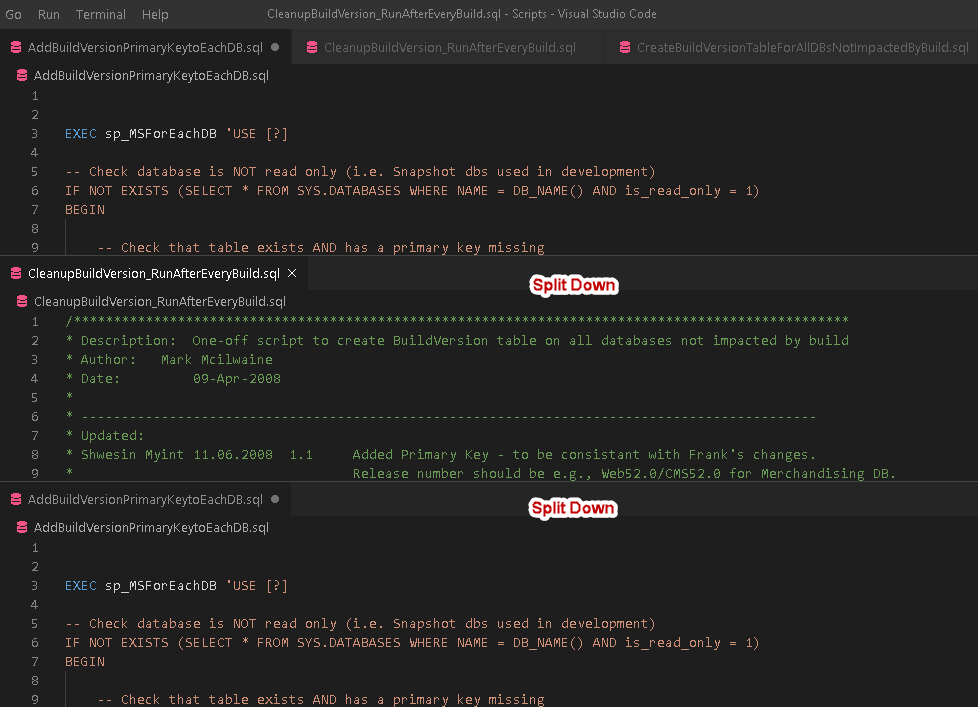Open the Go menu
Image resolution: width=978 pixels, height=707 pixels.
13,15
